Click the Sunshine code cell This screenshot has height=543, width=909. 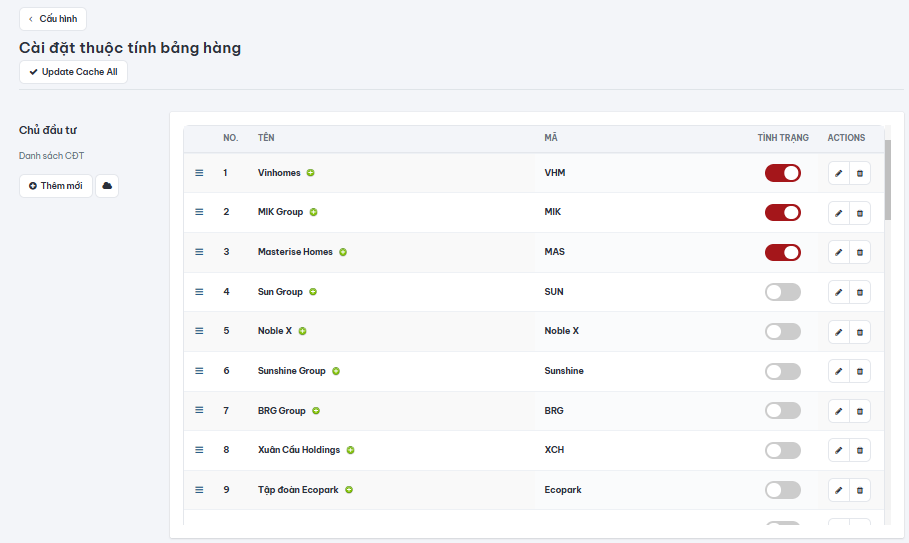coord(564,371)
